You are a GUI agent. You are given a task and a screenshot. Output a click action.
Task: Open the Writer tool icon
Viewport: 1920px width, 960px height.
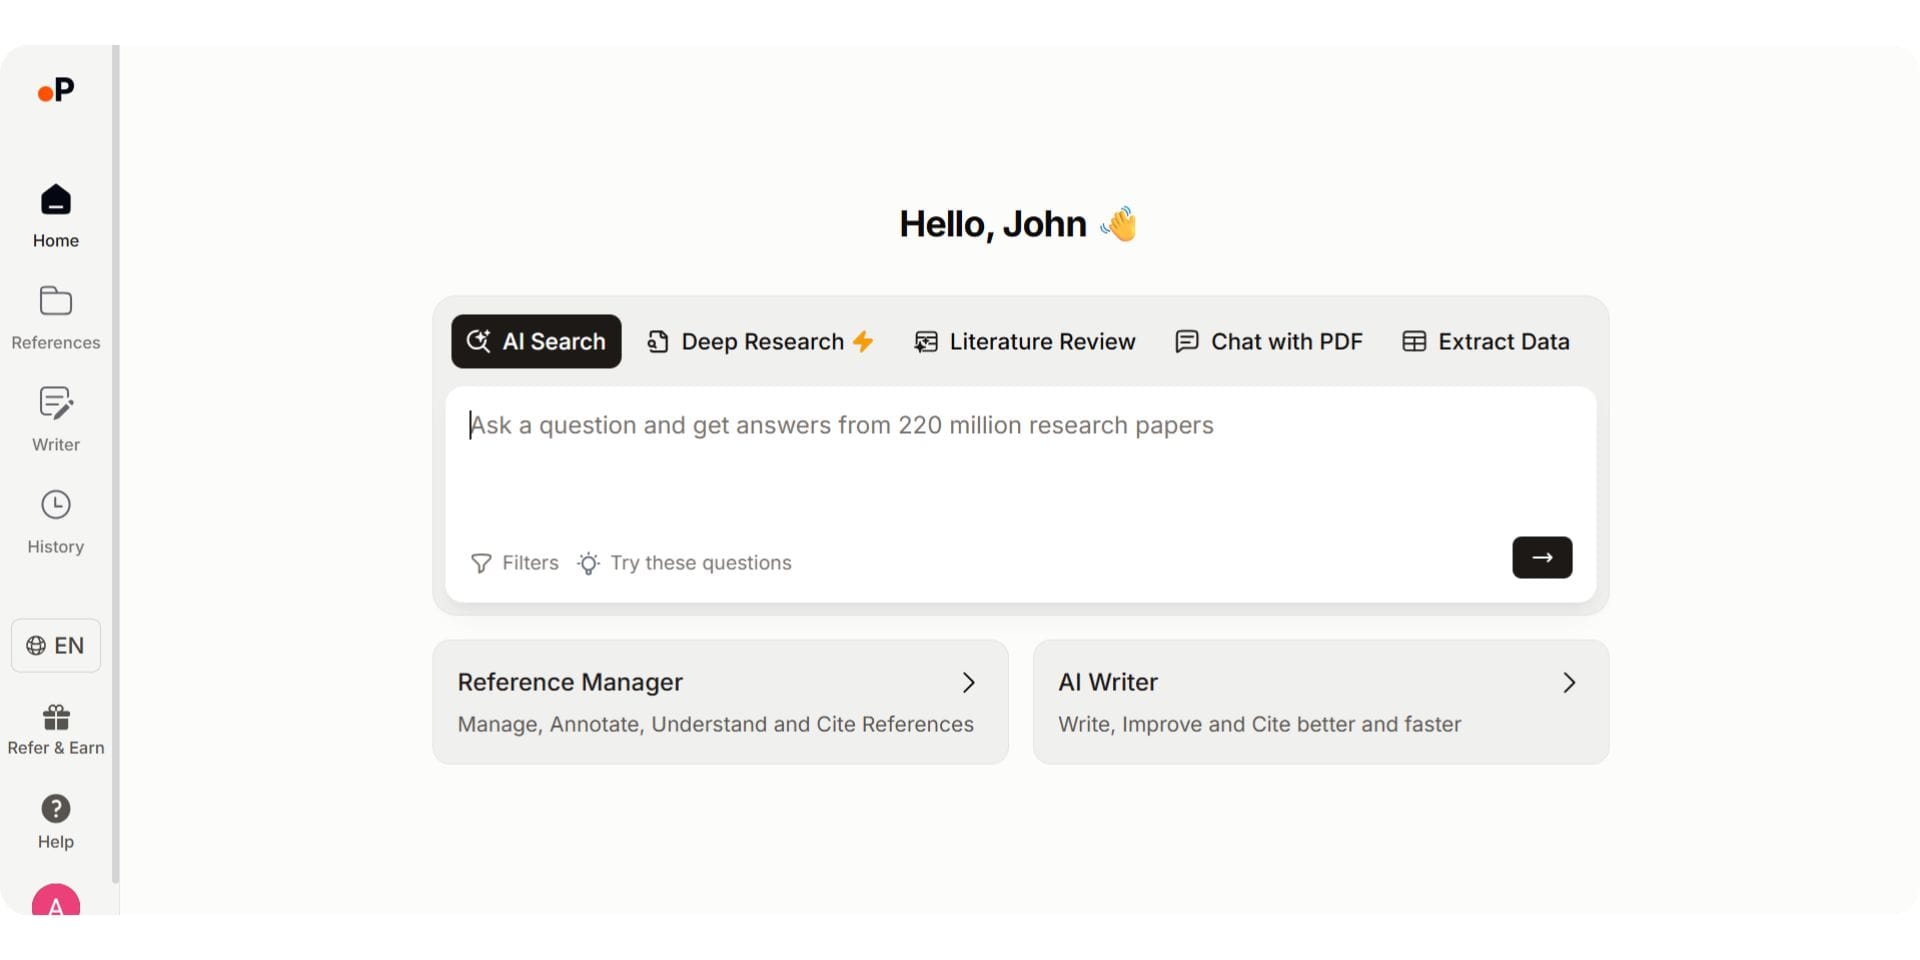56,403
